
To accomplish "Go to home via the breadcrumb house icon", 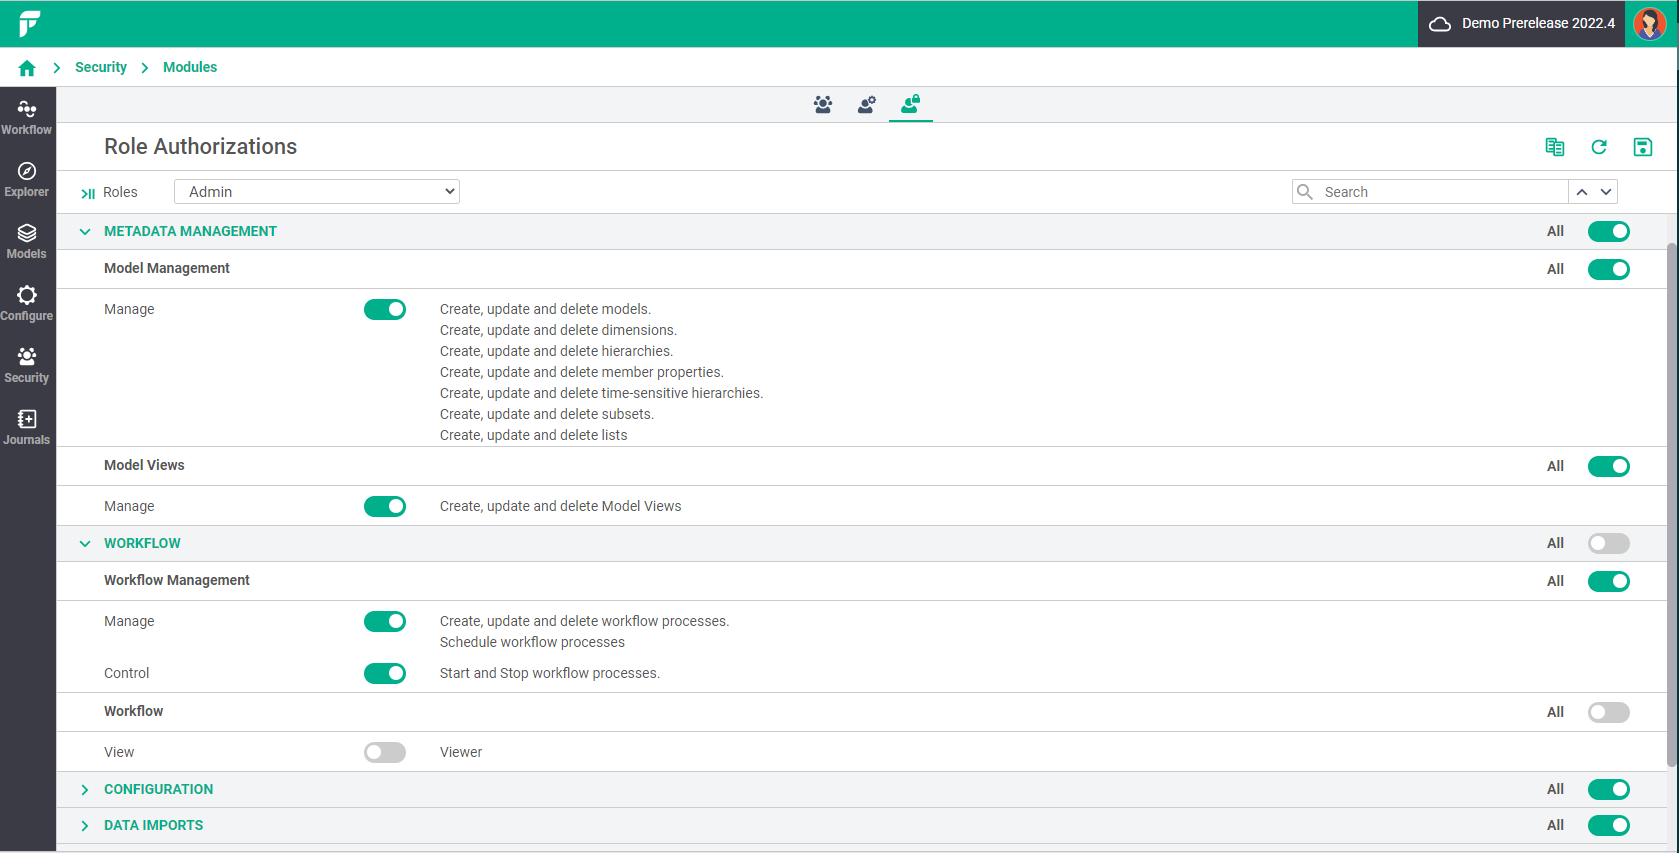I will (x=27, y=68).
